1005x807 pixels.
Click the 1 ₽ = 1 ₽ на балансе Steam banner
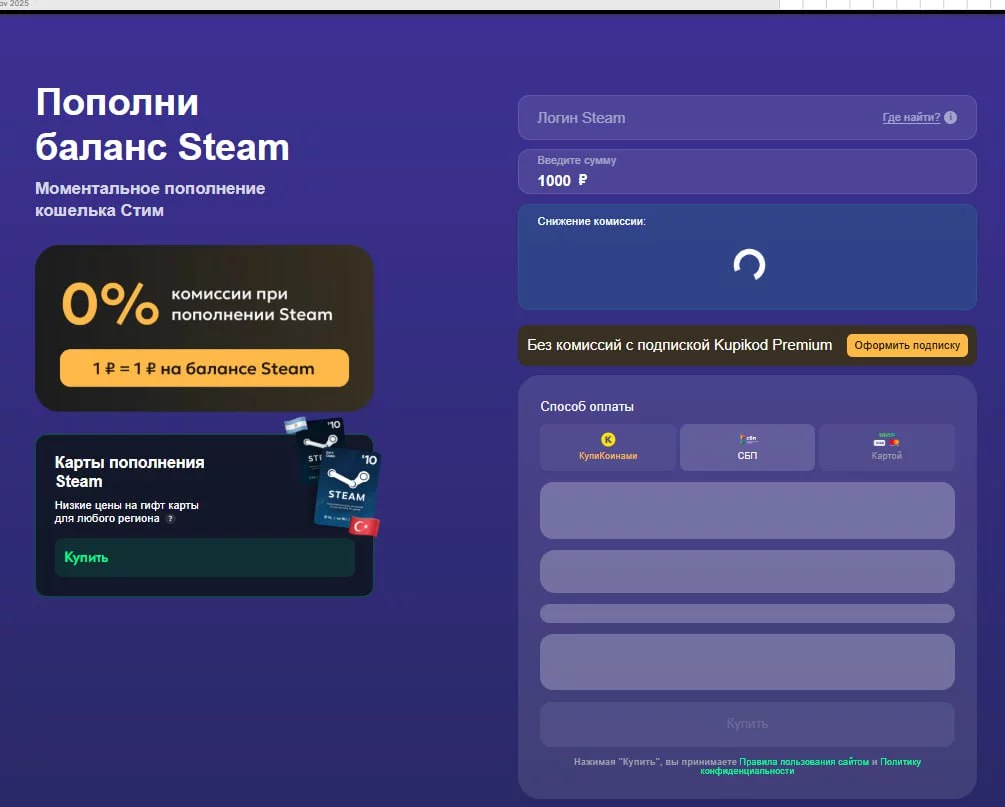204,369
